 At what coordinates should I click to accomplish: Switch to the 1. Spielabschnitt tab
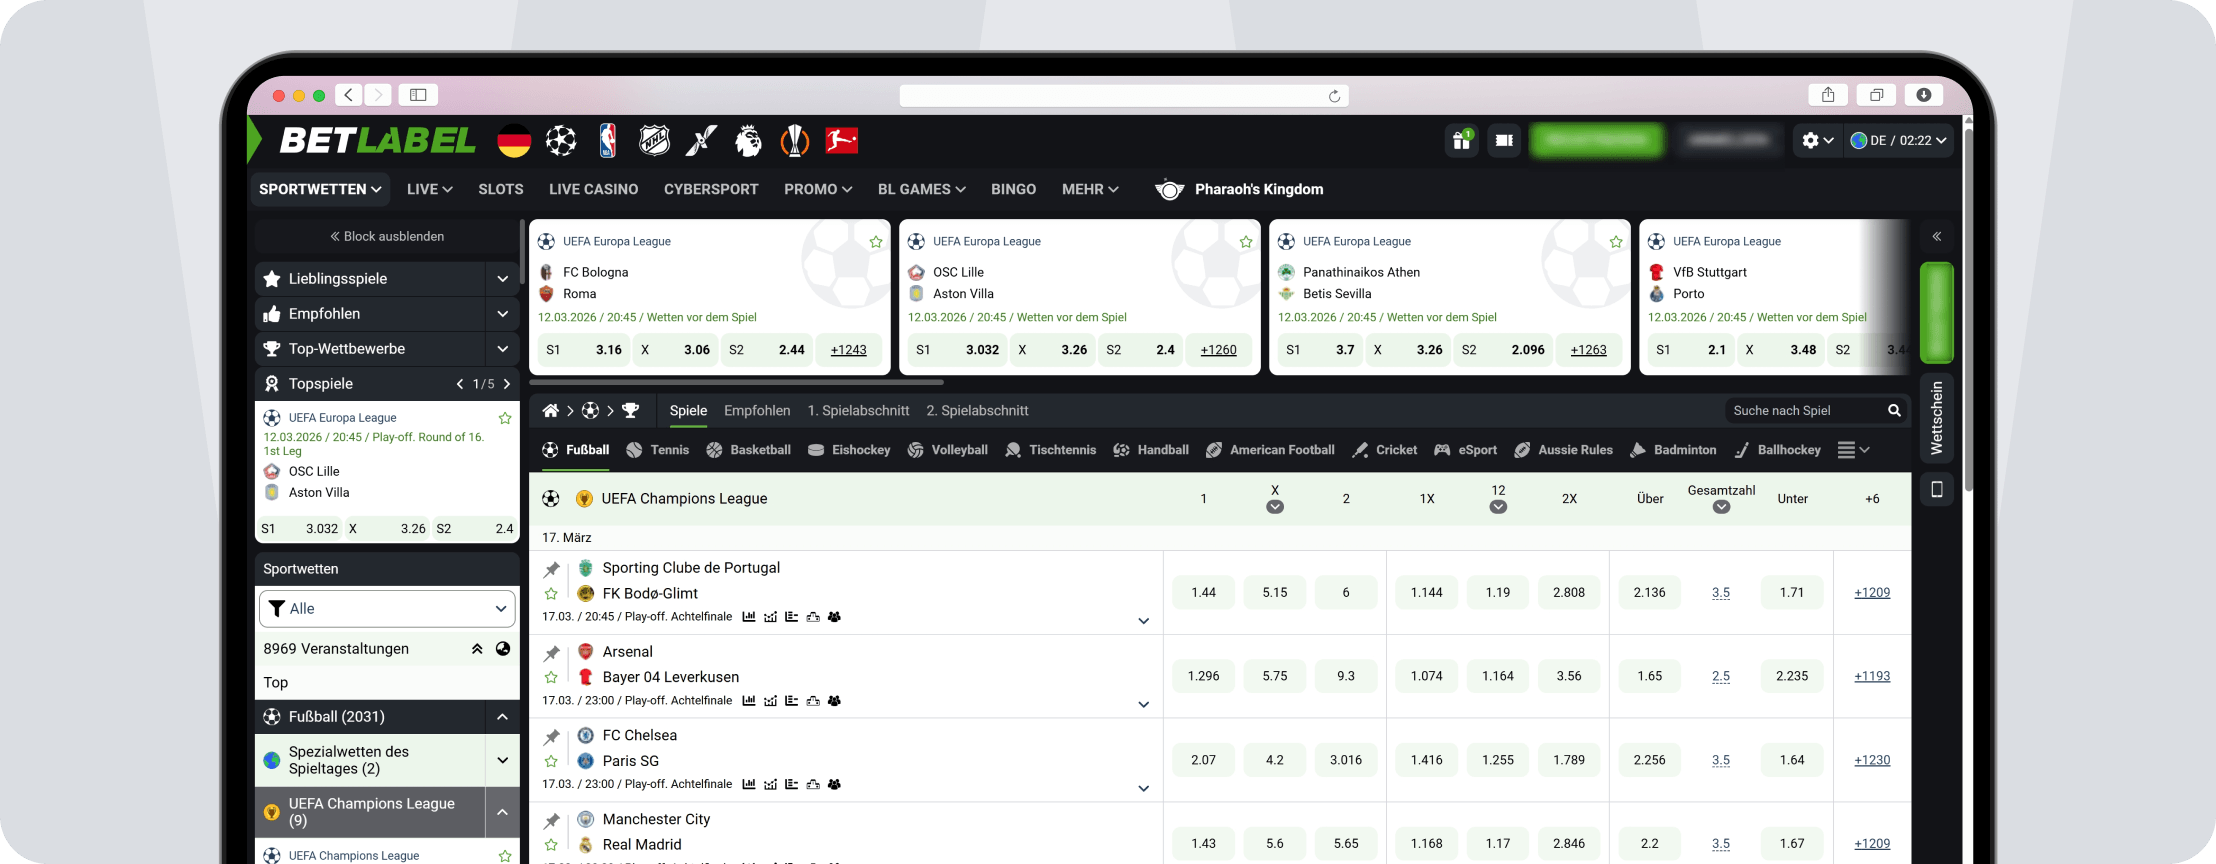pos(858,411)
